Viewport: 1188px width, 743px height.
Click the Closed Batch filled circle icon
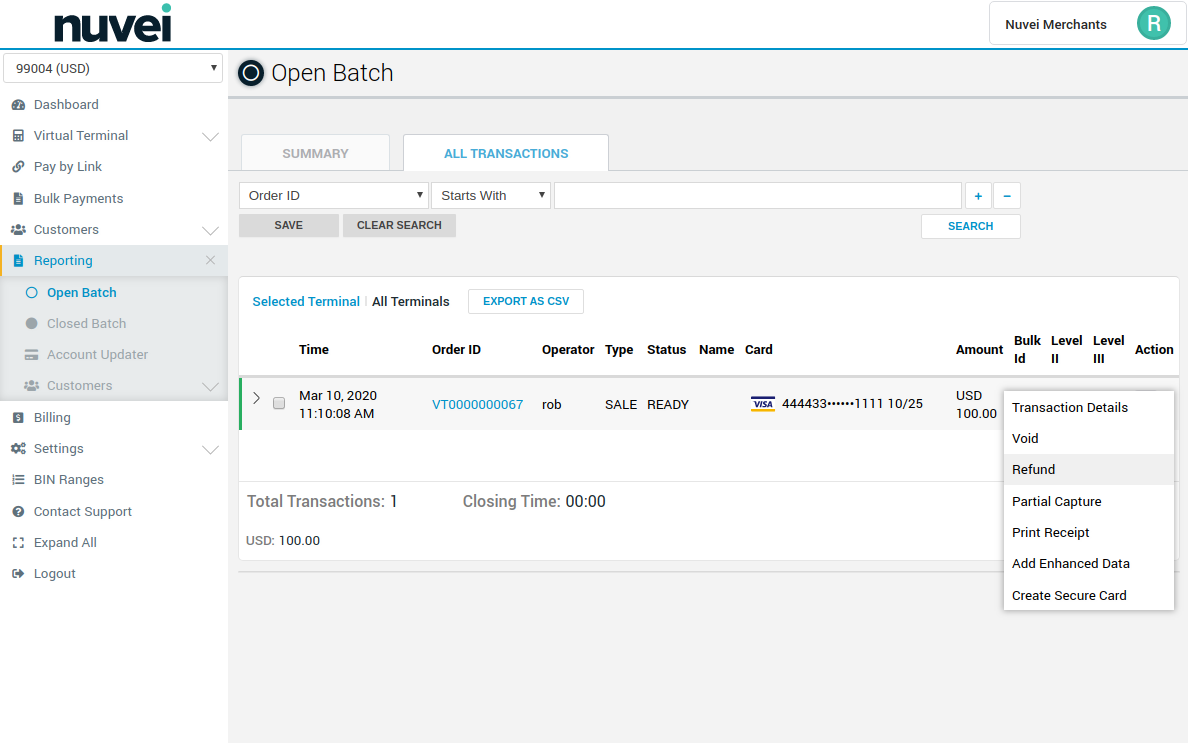[31, 323]
